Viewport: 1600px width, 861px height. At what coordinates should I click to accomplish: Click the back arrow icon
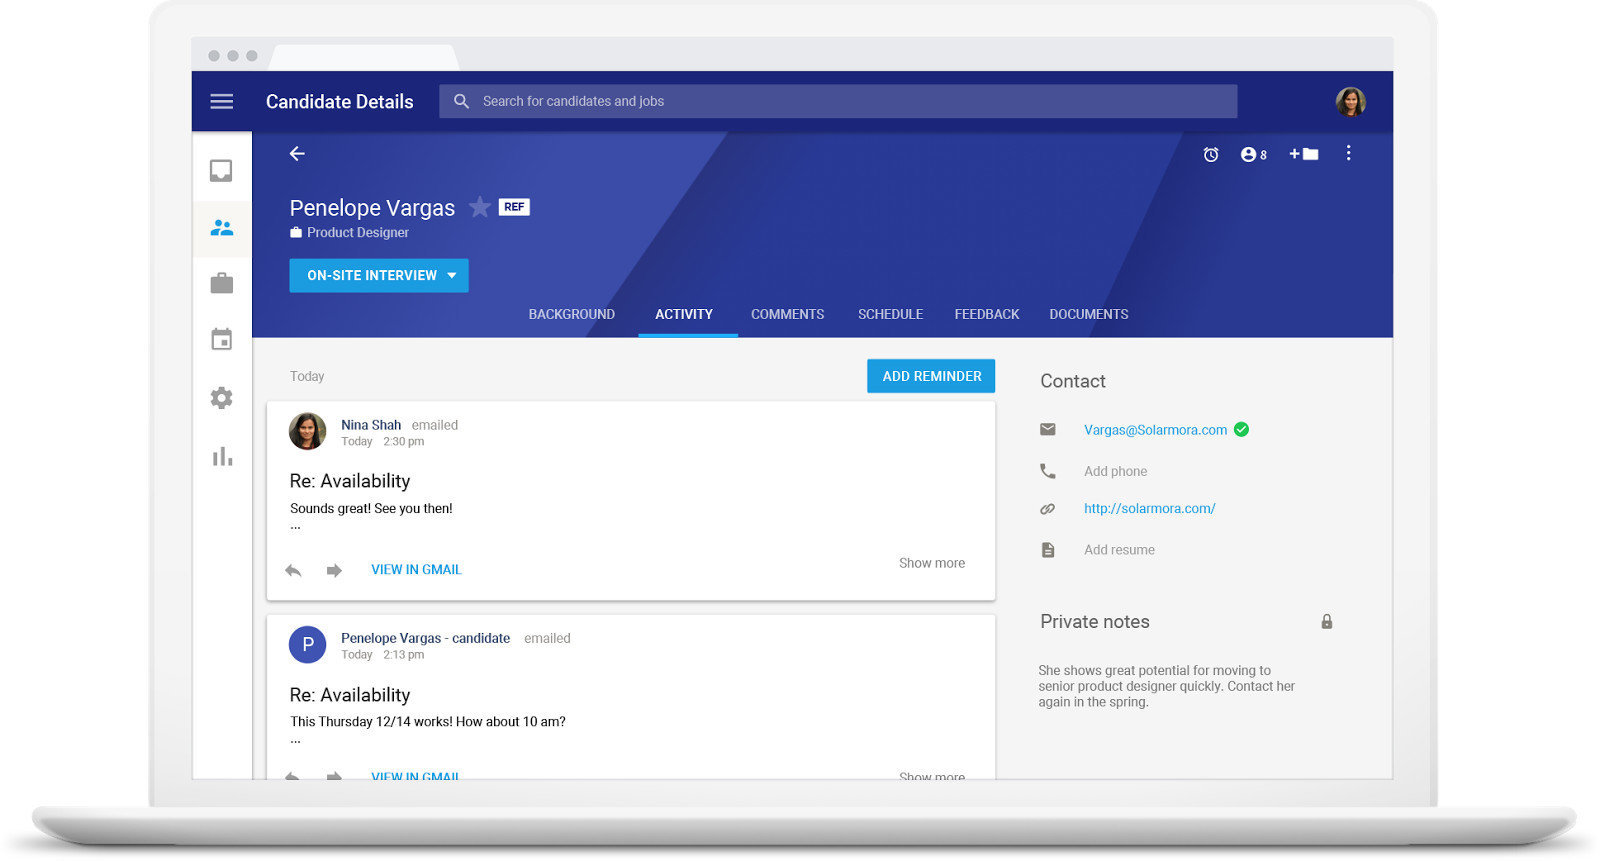pyautogui.click(x=297, y=154)
